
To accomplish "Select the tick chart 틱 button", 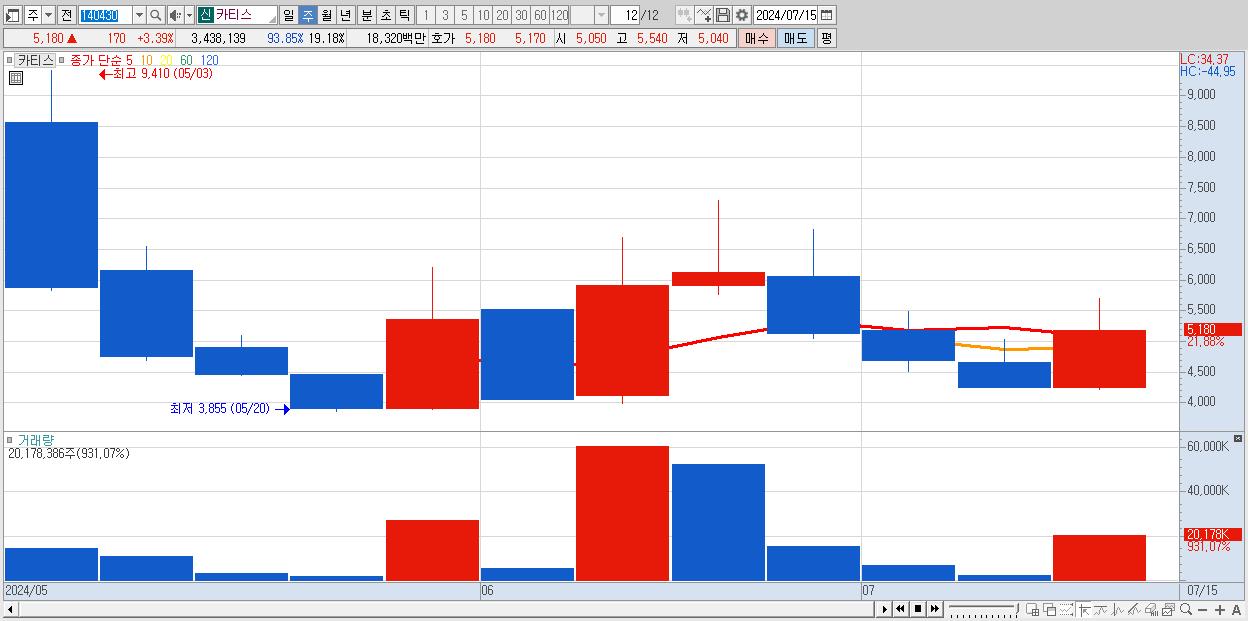I will pyautogui.click(x=404, y=15).
